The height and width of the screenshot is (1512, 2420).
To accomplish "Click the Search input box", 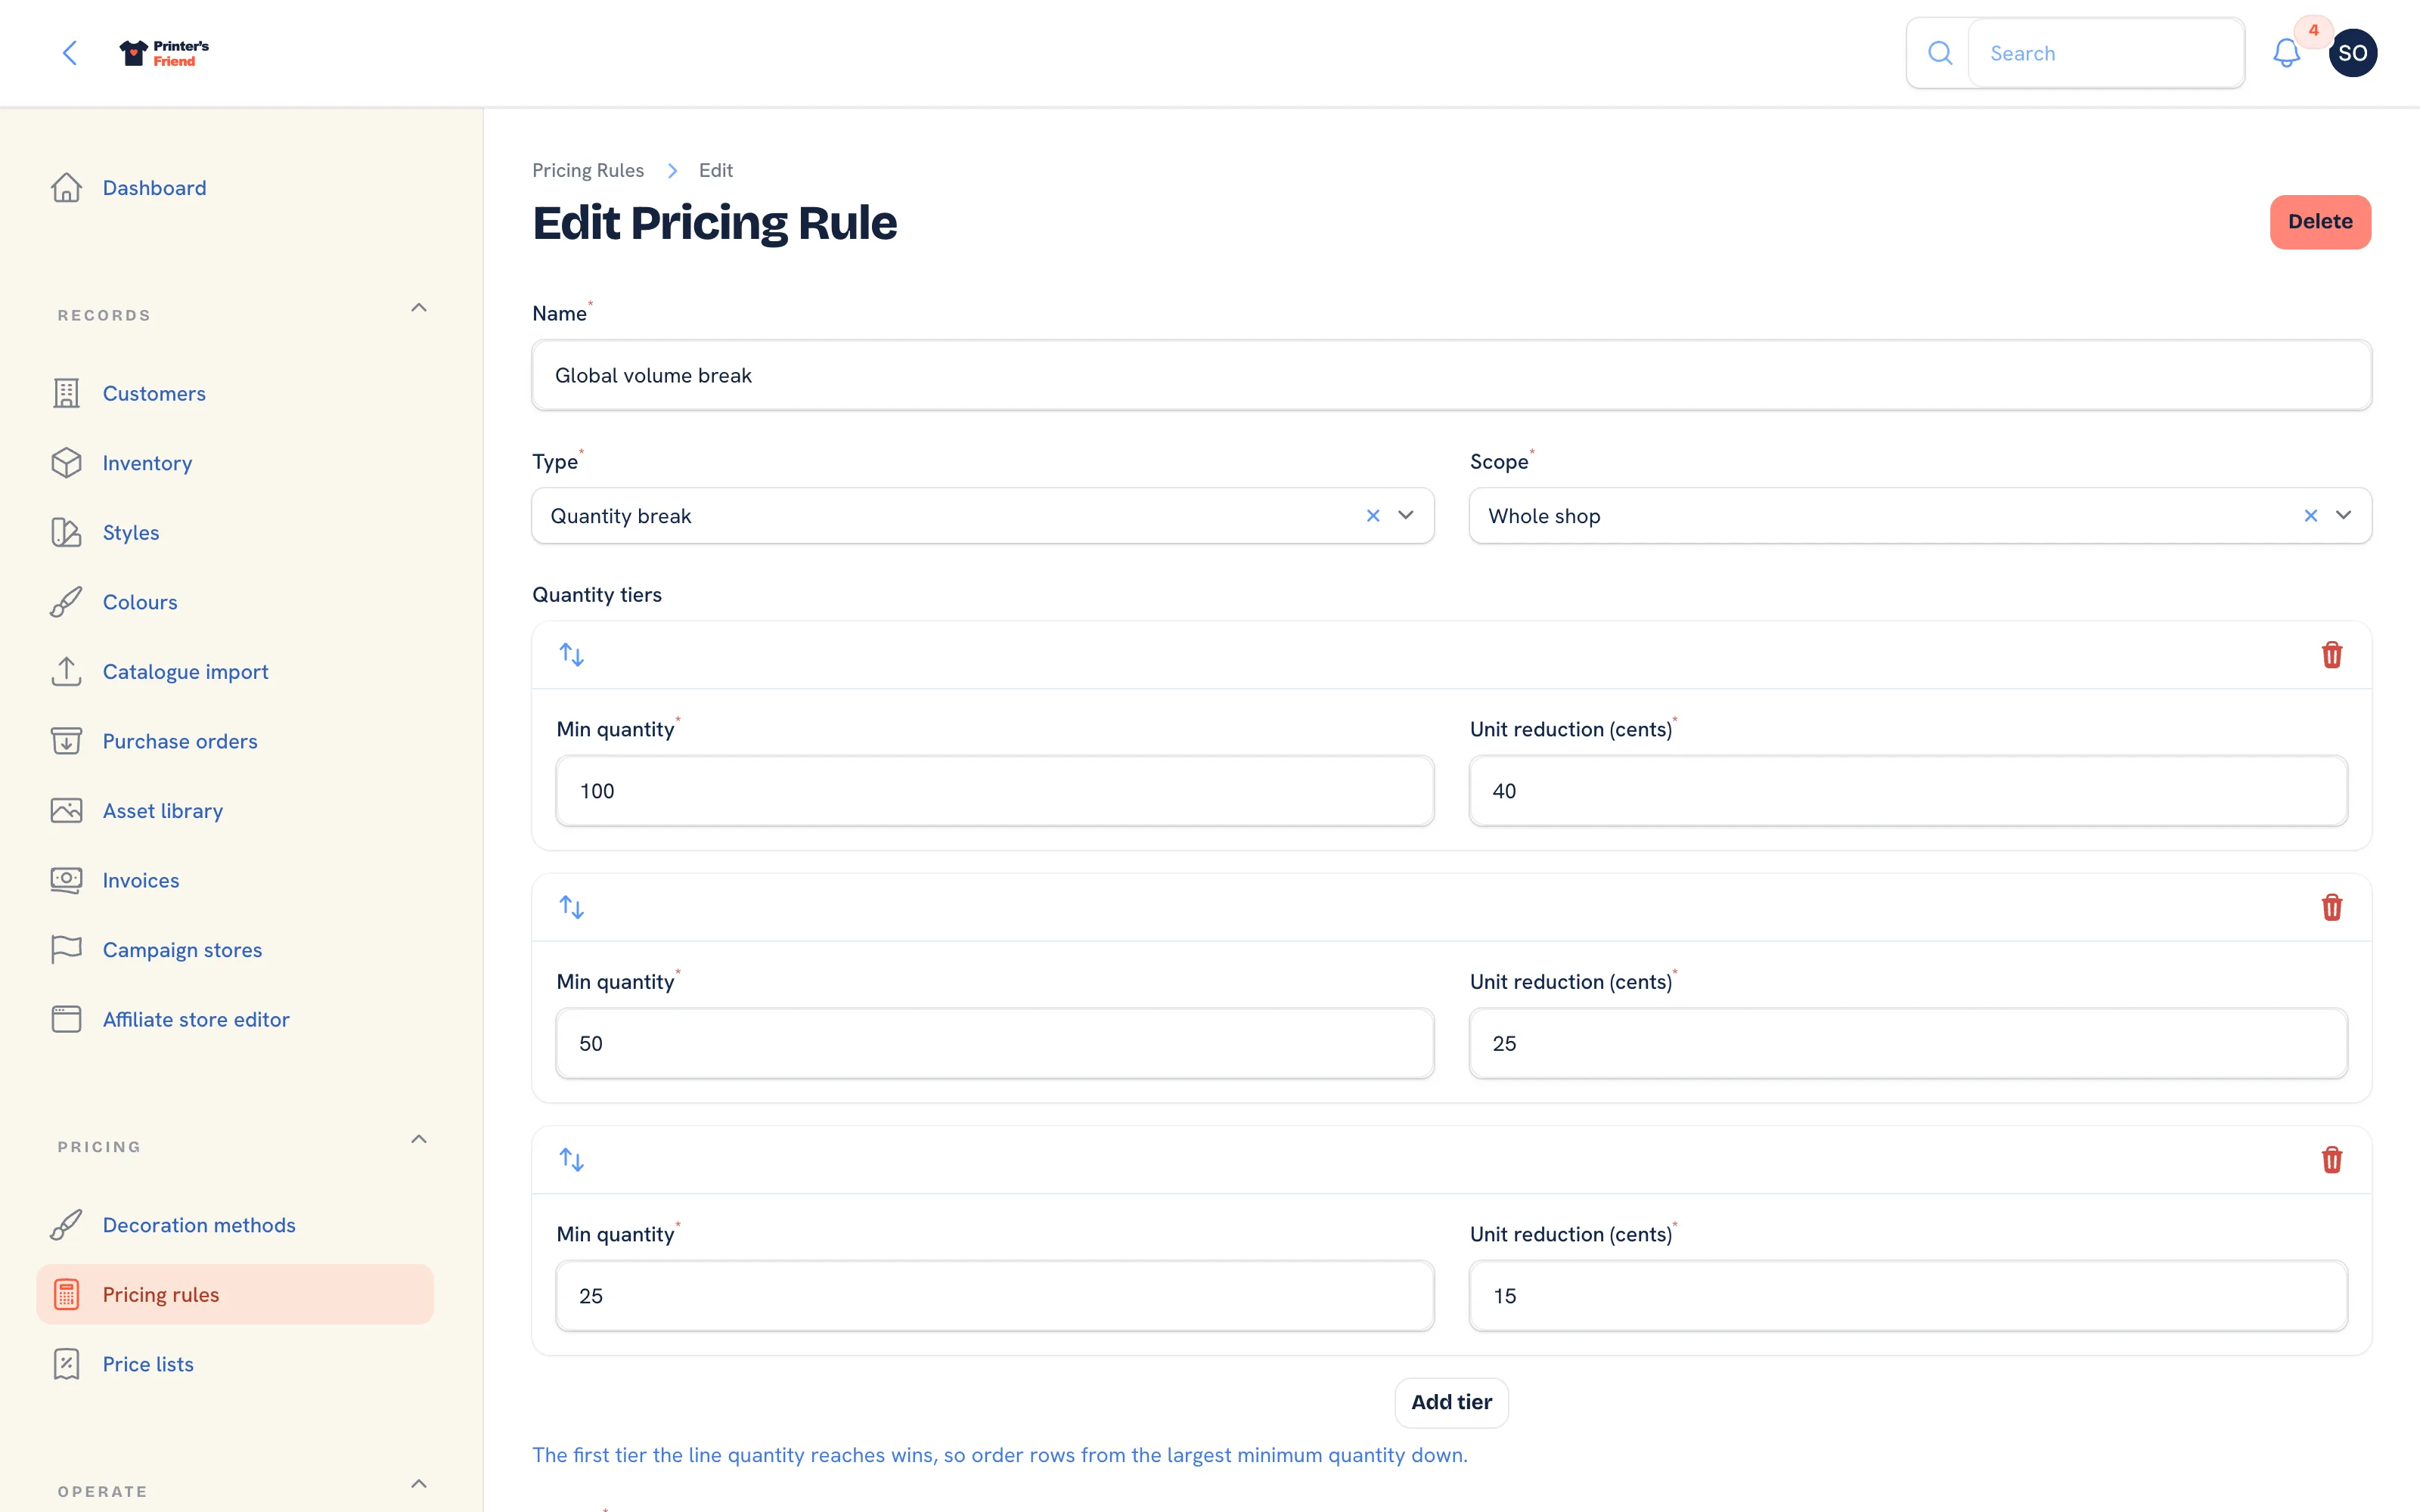I will pos(2106,53).
